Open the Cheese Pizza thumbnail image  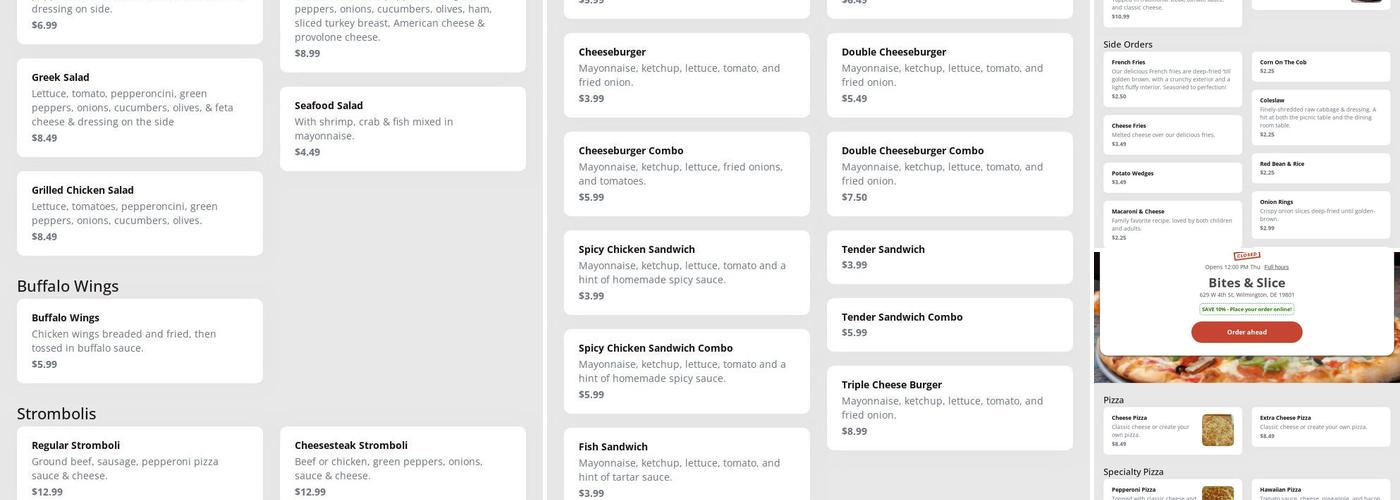coord(1217,430)
